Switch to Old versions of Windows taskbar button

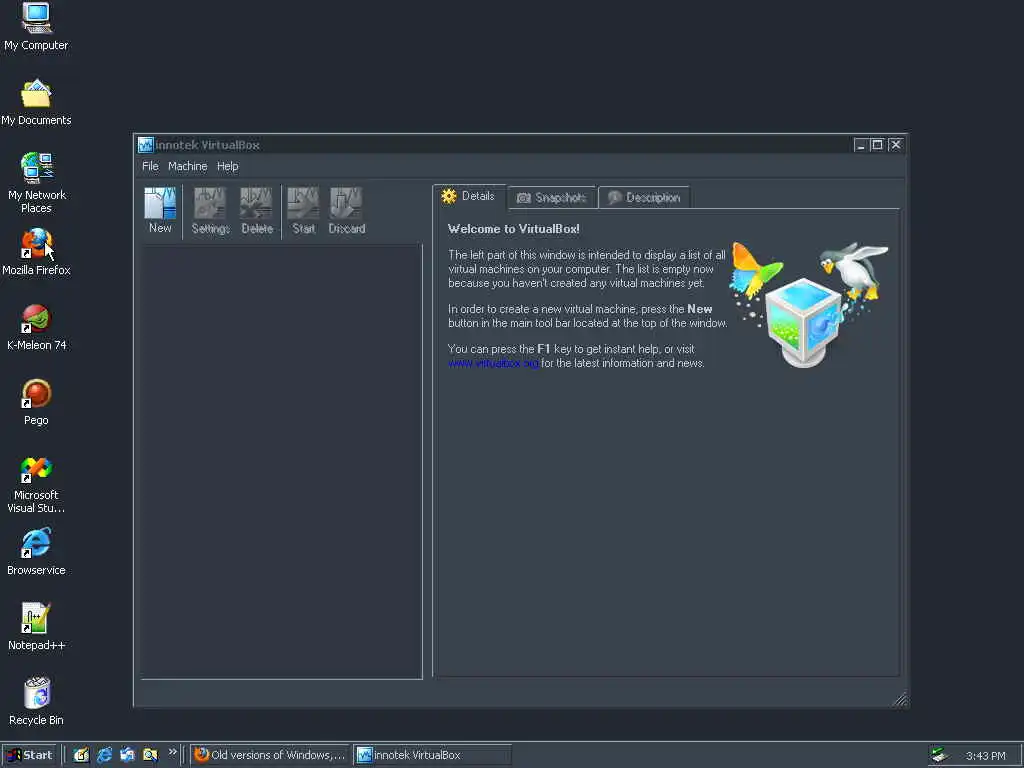coord(270,755)
